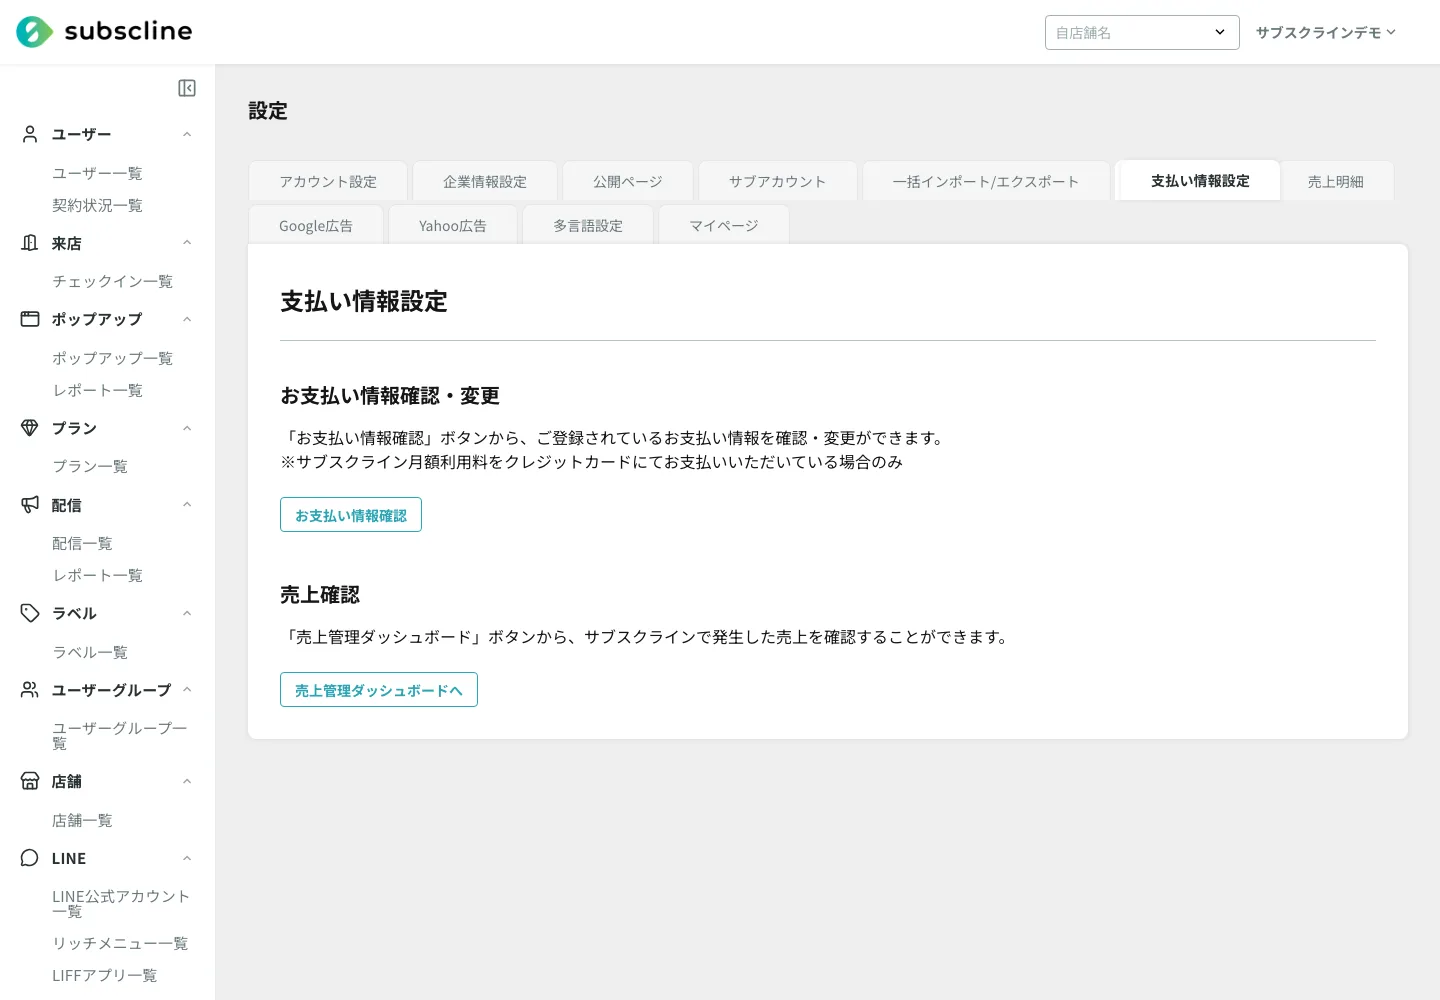Click the ユーザーグループ people icon
The image size is (1440, 1000).
pyautogui.click(x=30, y=690)
